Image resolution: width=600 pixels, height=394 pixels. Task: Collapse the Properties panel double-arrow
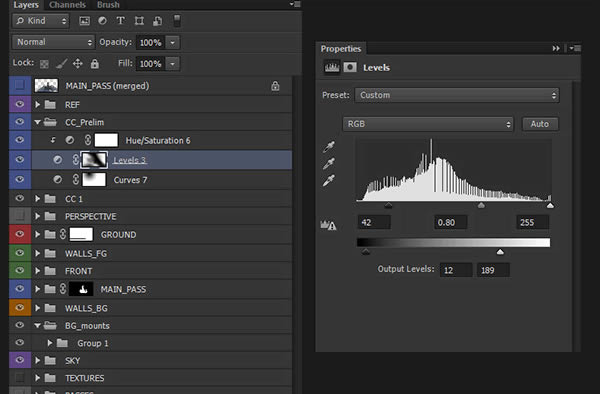point(556,49)
